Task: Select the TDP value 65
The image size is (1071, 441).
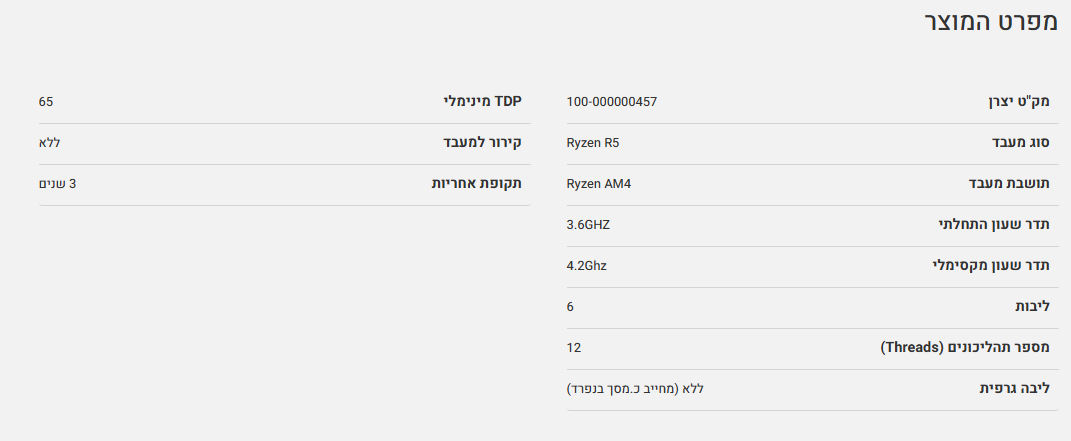Action: [46, 102]
